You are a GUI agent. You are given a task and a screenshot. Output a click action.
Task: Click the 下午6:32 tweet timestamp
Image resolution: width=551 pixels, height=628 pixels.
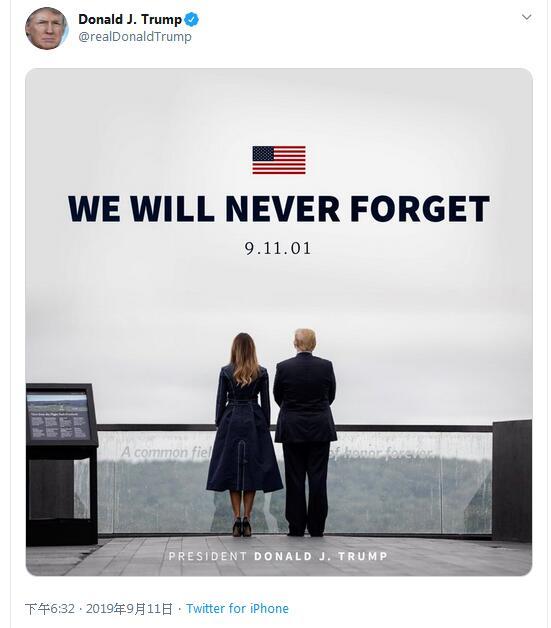pyautogui.click(x=50, y=609)
